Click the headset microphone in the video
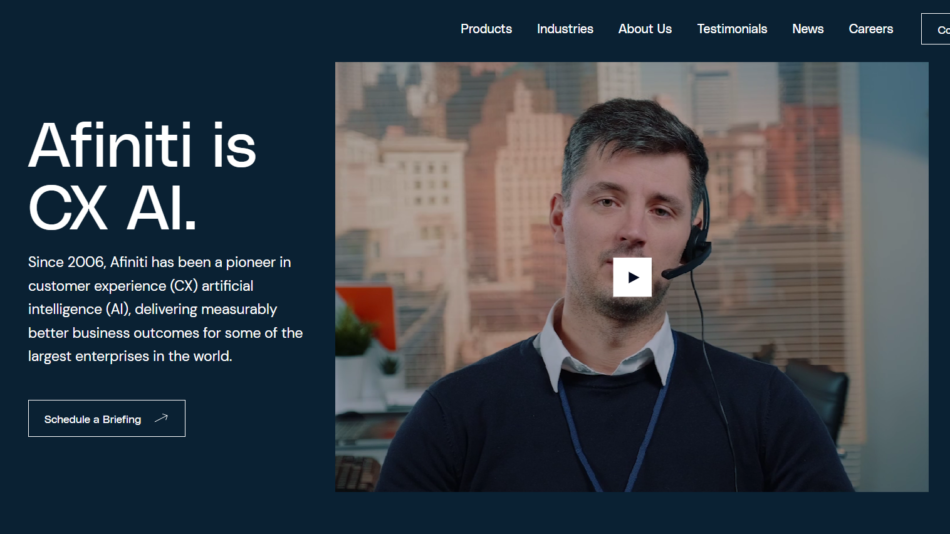950x534 pixels. point(682,266)
